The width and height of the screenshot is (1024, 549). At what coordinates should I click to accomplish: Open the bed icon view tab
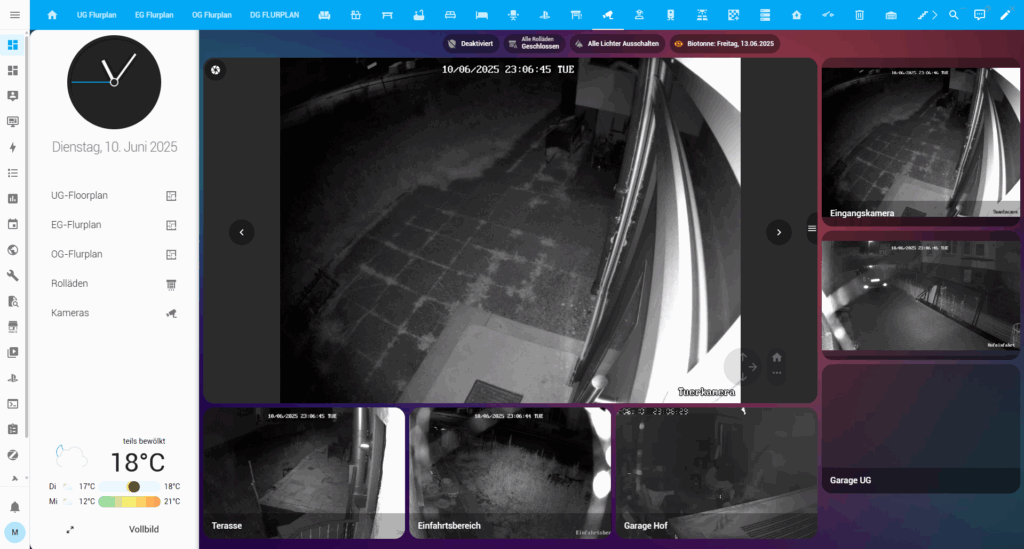point(481,15)
